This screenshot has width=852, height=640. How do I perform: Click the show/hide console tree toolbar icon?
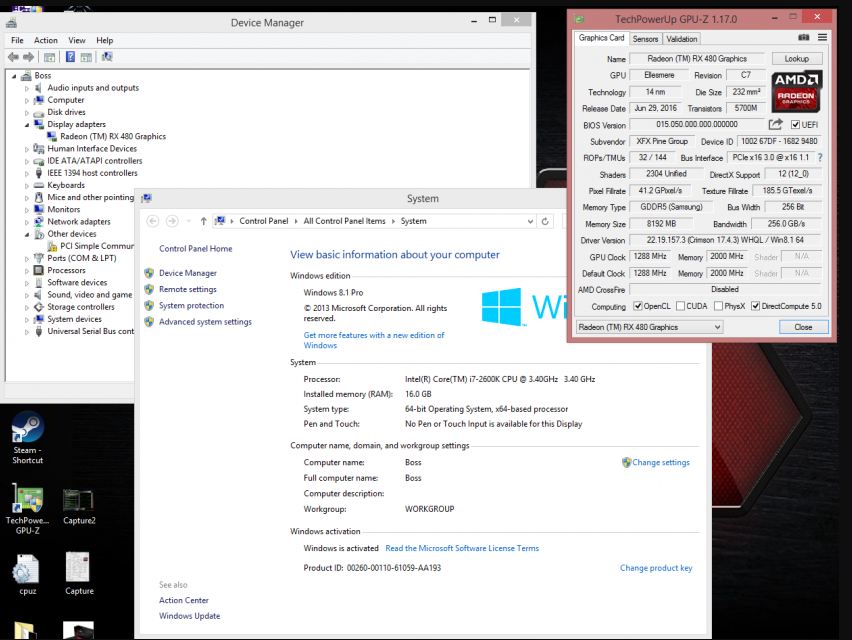pyautogui.click(x=49, y=57)
